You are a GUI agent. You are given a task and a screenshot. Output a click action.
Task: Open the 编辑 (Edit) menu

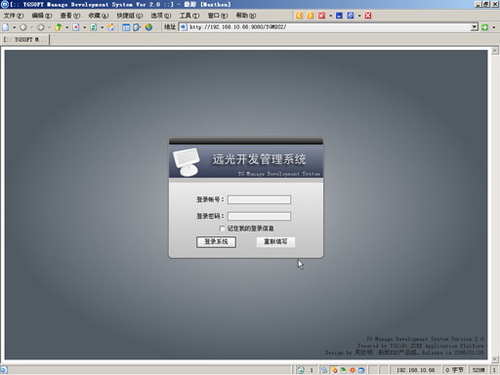click(x=42, y=16)
